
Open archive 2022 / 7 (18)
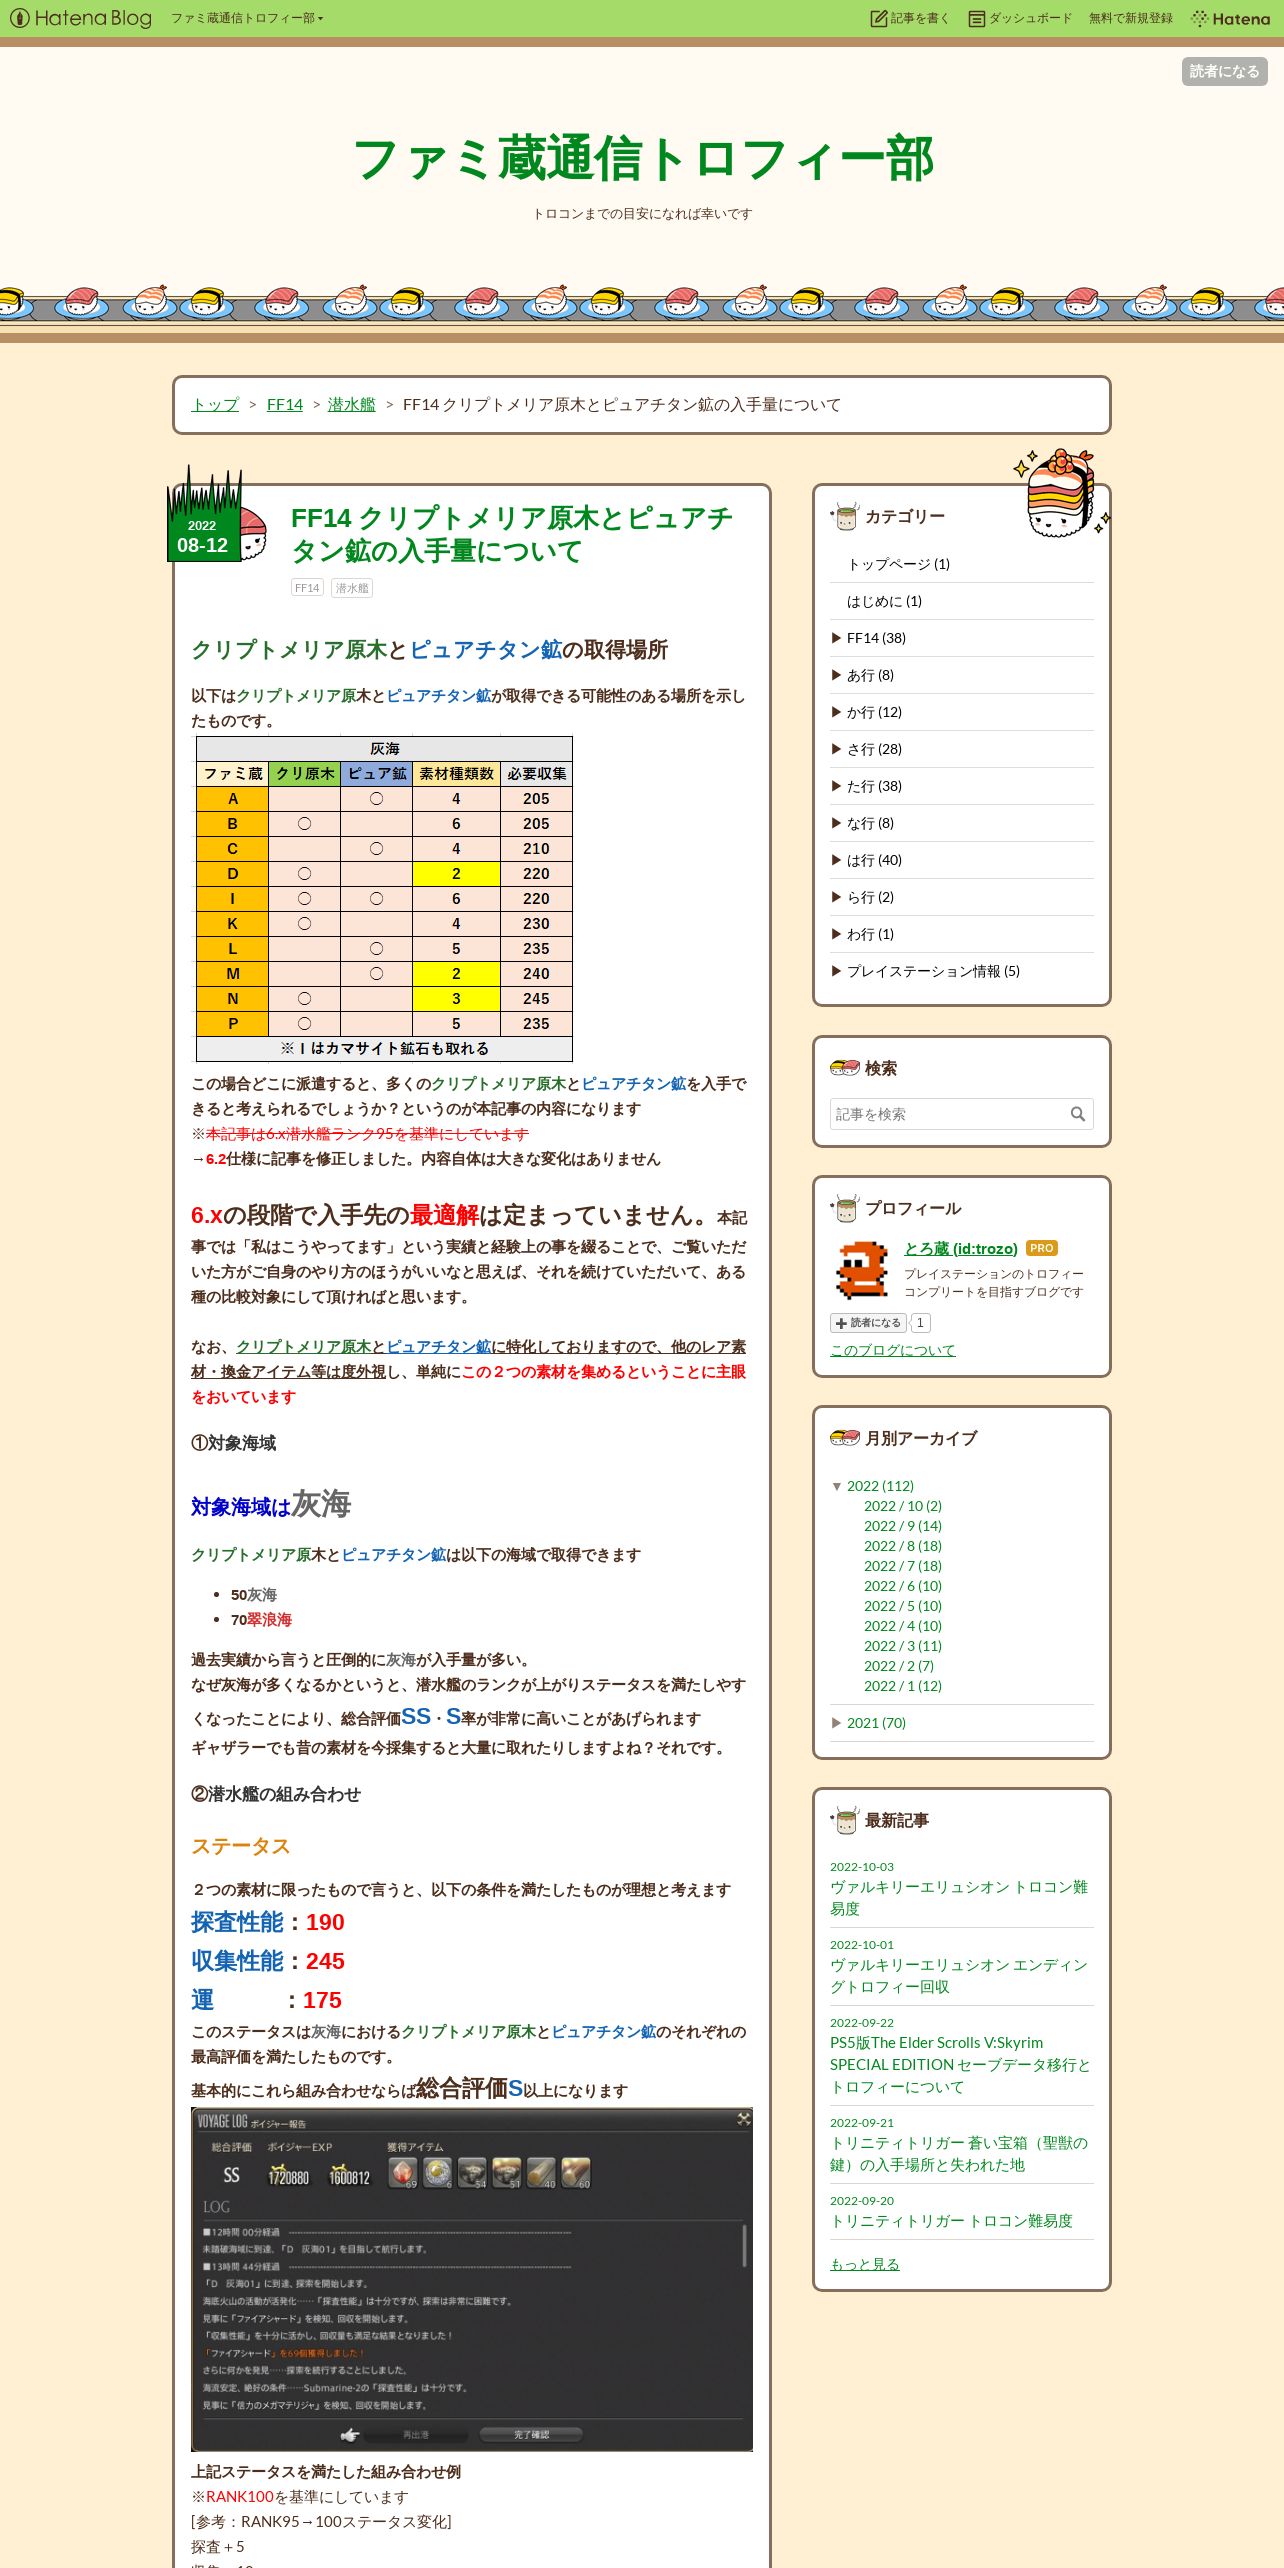pyautogui.click(x=903, y=1566)
